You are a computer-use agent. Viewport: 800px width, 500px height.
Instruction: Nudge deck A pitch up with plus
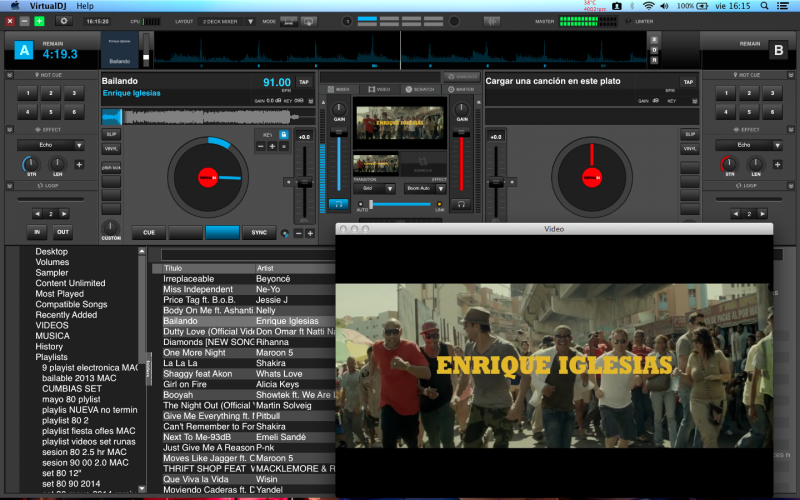coord(310,234)
